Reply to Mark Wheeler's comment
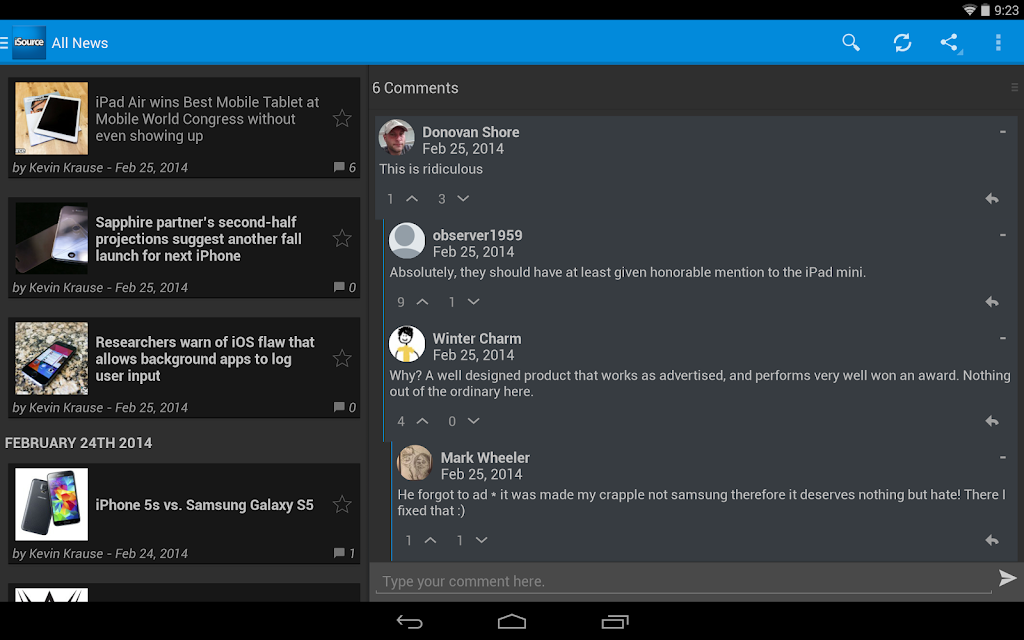The image size is (1024, 640). pyautogui.click(x=992, y=540)
